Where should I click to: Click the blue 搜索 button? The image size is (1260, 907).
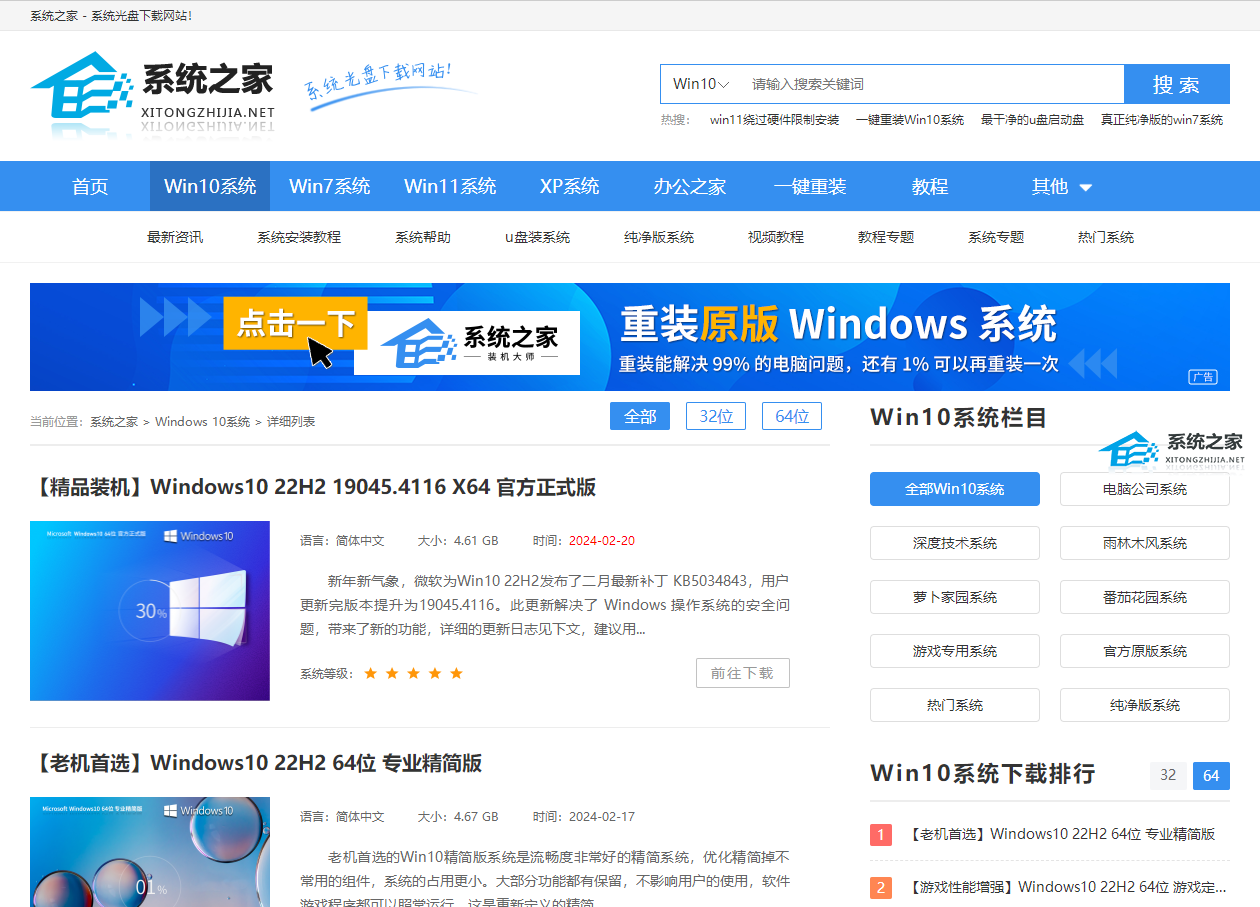pos(1176,84)
